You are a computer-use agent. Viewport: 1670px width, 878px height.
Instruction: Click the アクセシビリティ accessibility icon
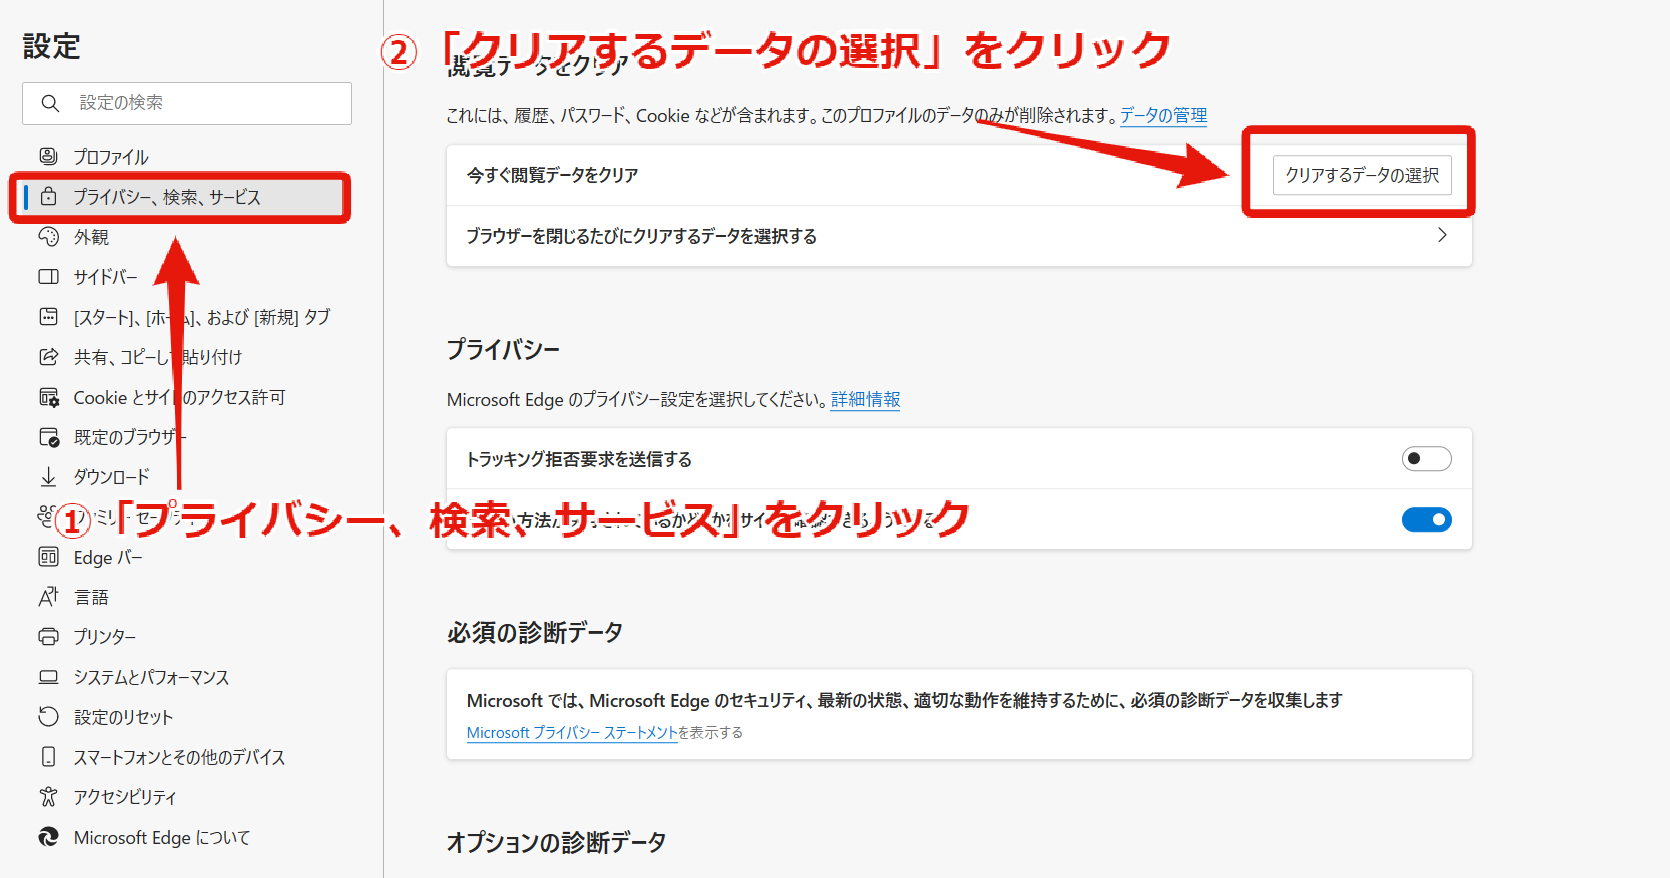[x=48, y=796]
